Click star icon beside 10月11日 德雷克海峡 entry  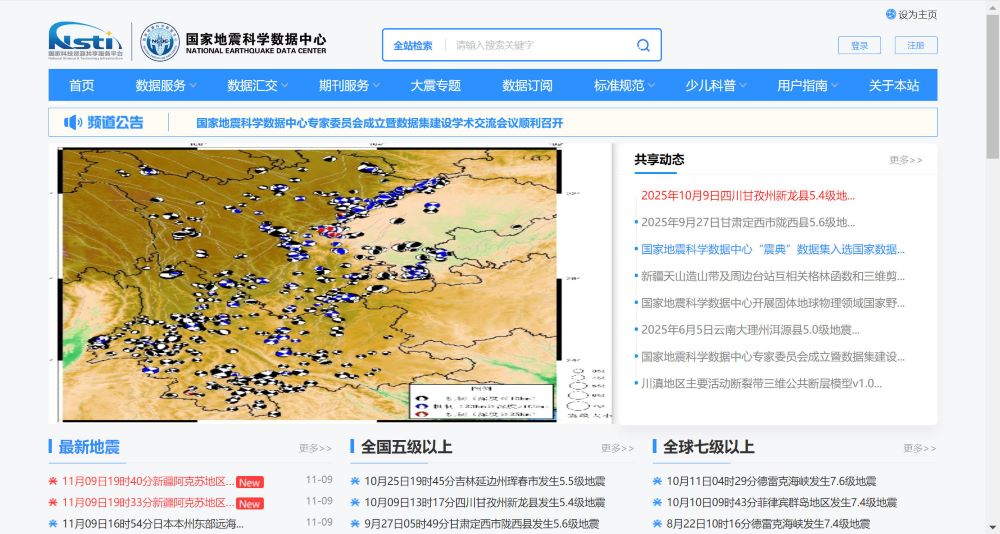click(x=657, y=481)
